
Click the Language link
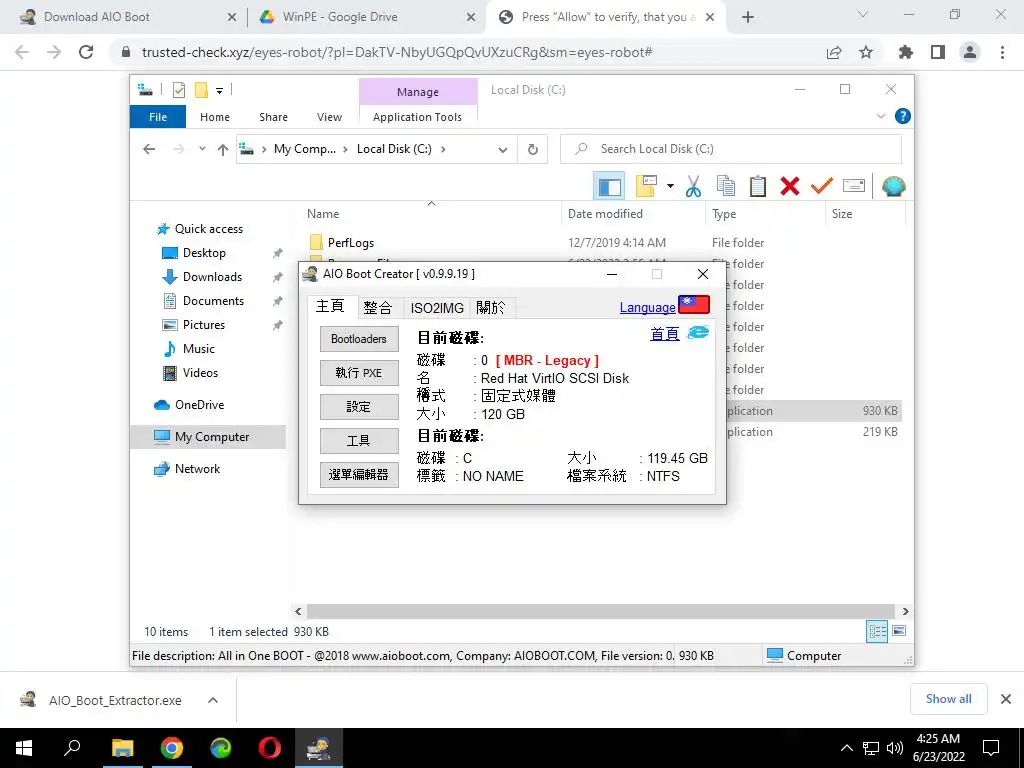[647, 308]
